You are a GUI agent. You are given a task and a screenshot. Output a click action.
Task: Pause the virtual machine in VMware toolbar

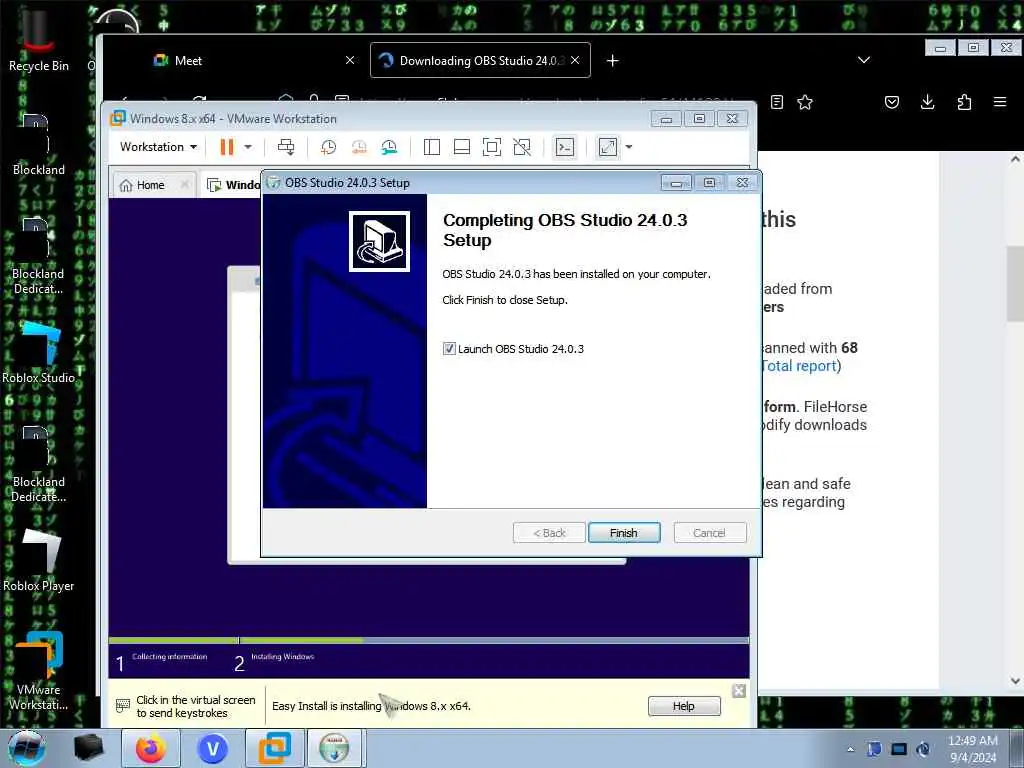[227, 147]
